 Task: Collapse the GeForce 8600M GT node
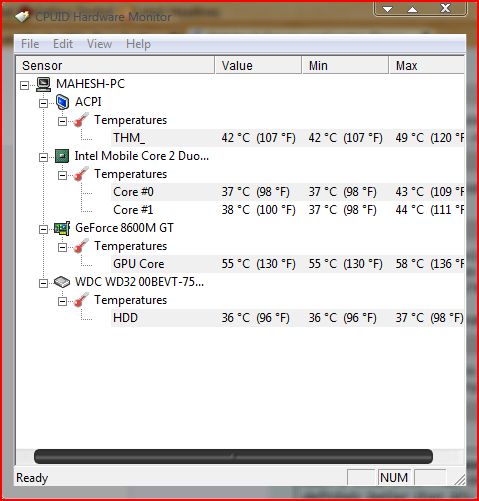coord(43,229)
